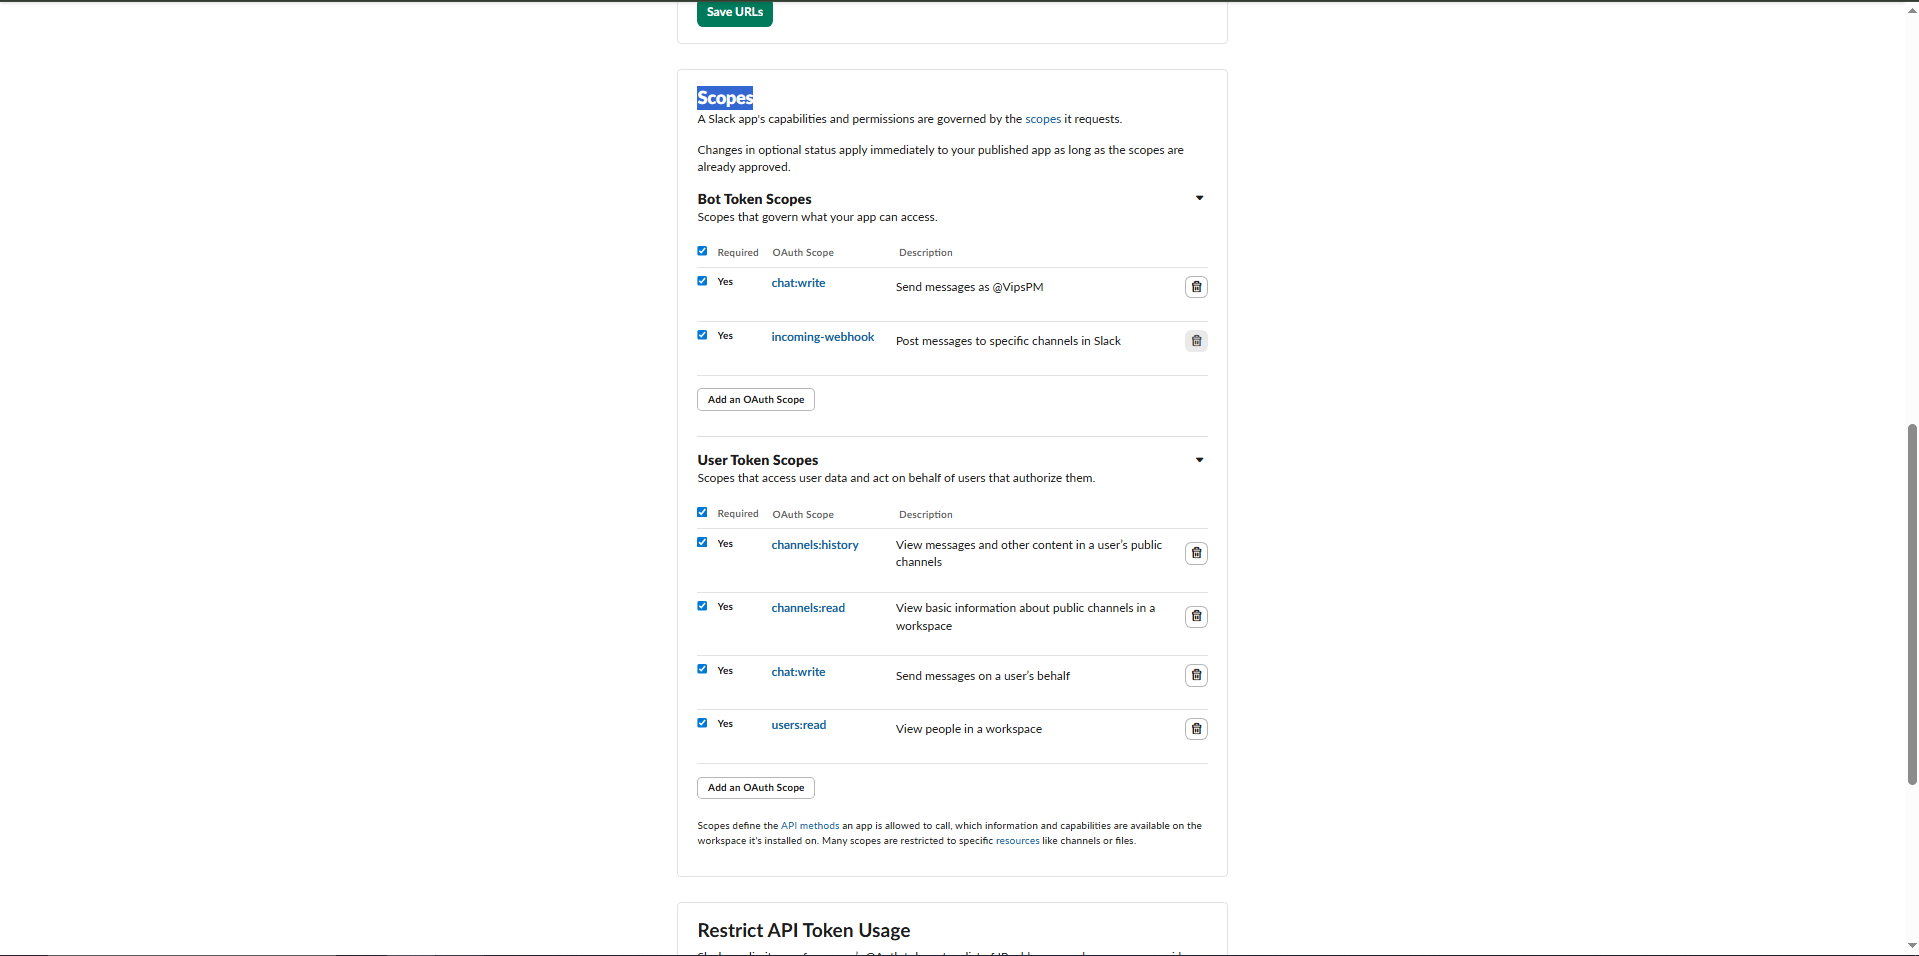Add an OAuth Scope under Bot Token Scopes
The image size is (1919, 956).
point(755,399)
